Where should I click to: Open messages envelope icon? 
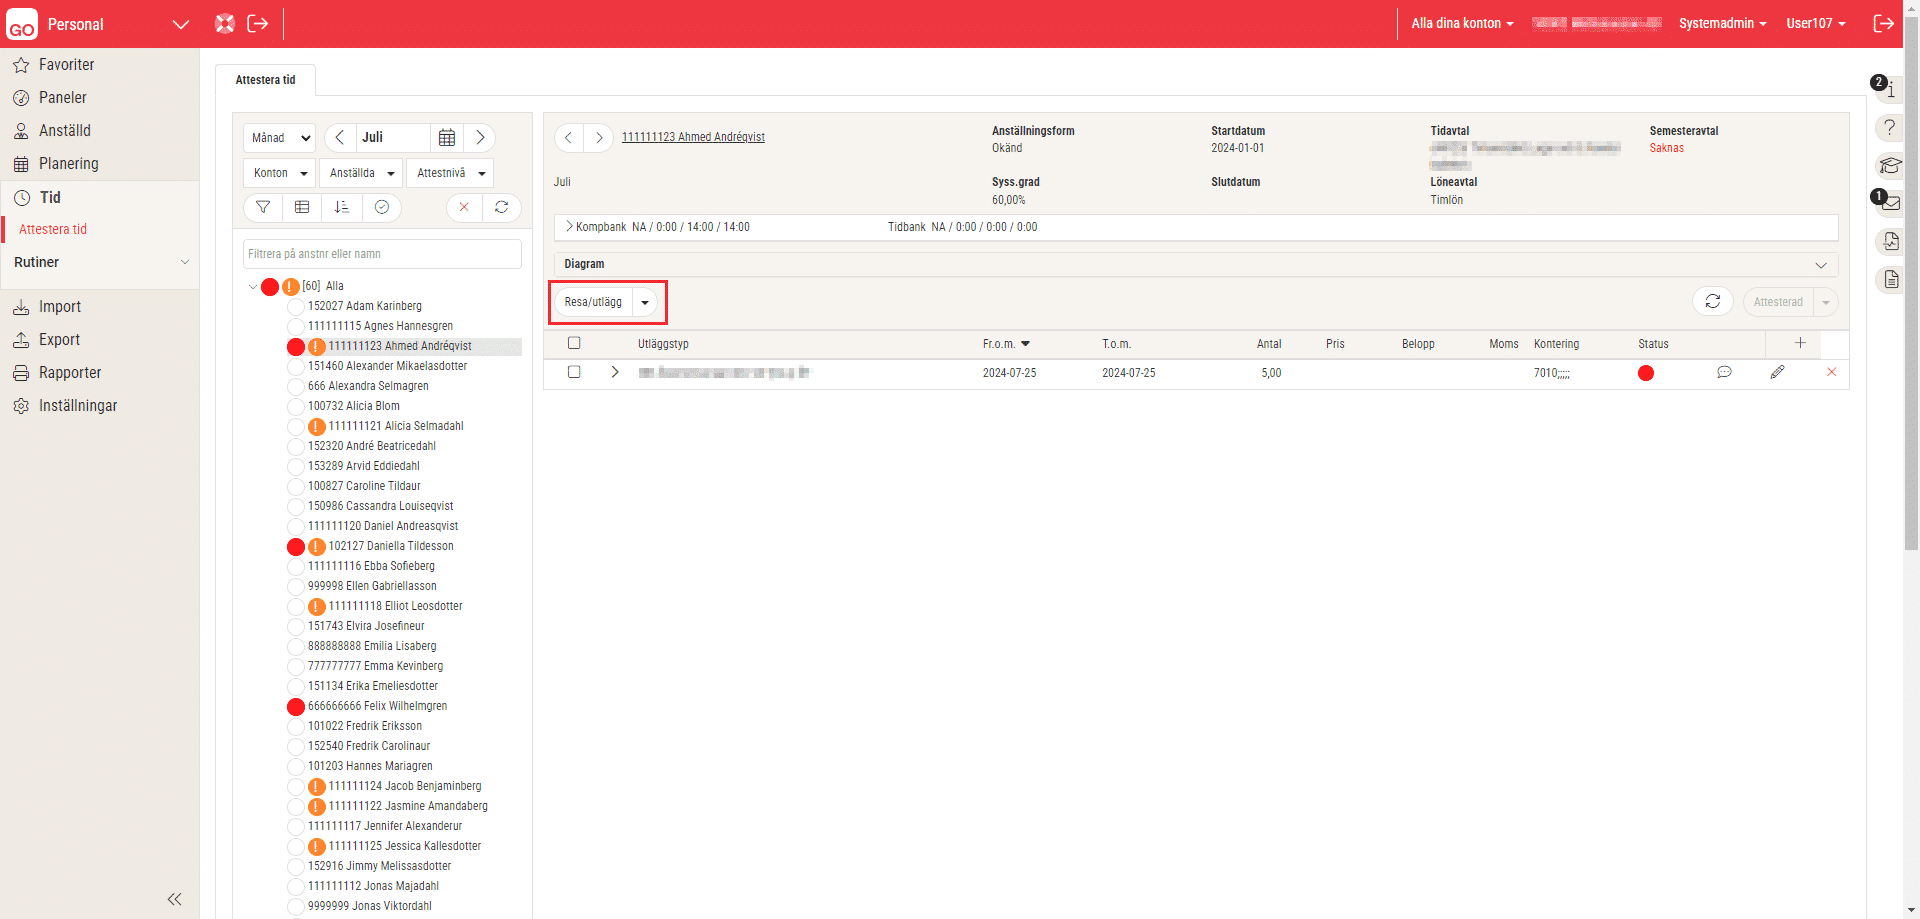click(x=1890, y=203)
